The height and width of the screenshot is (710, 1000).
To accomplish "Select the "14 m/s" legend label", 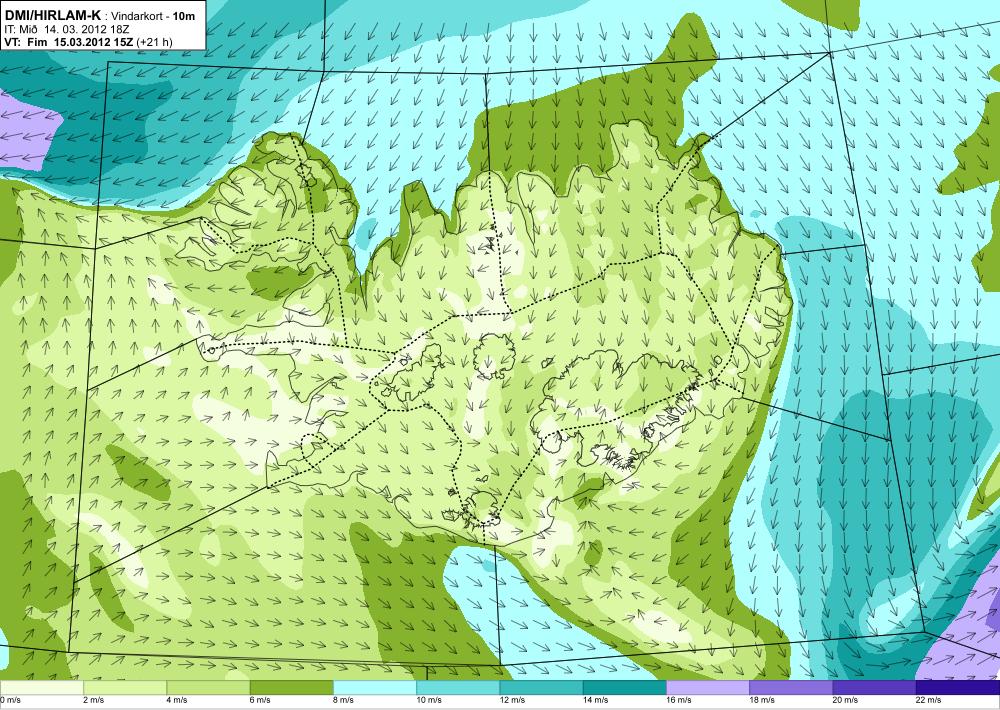I will pyautogui.click(x=596, y=700).
